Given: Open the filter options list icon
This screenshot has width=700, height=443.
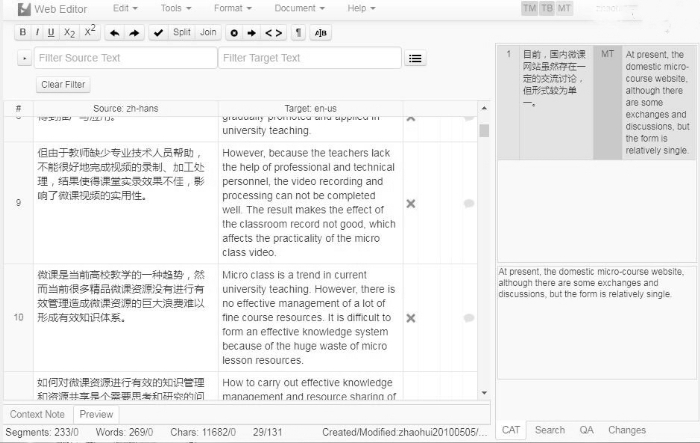Looking at the screenshot, I should pos(415,58).
